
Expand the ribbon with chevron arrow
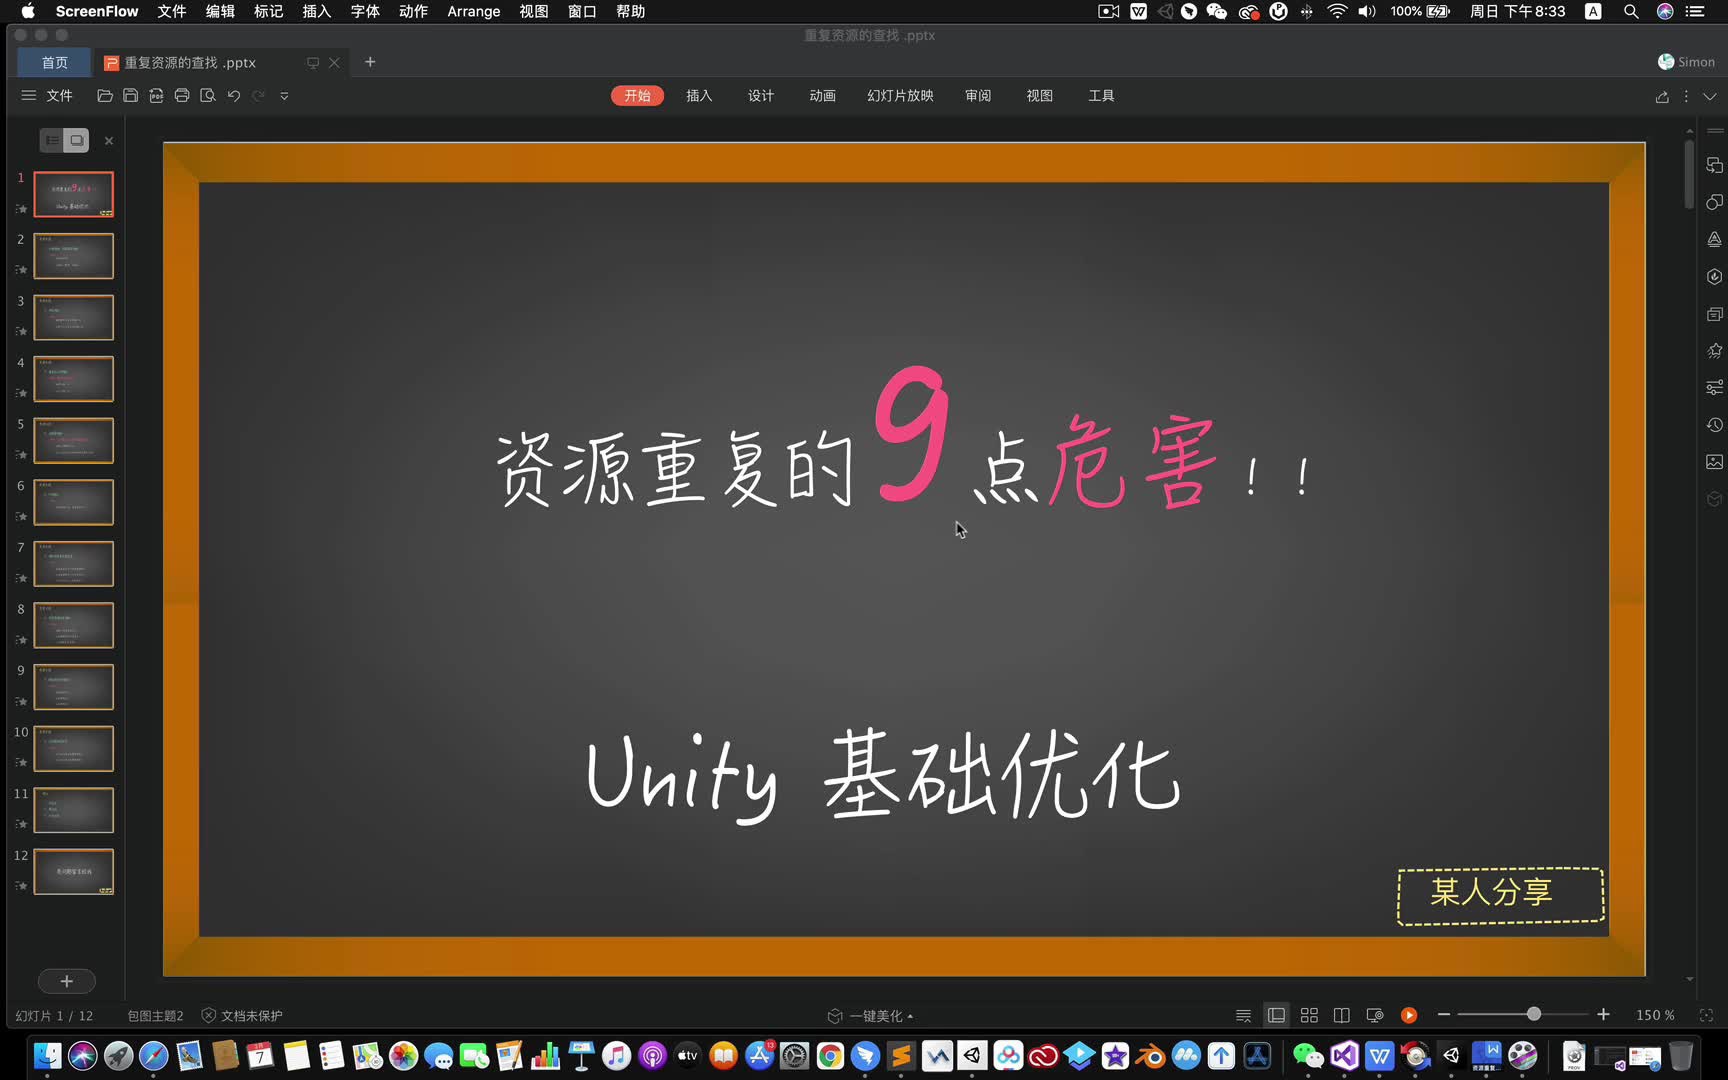coord(1710,97)
